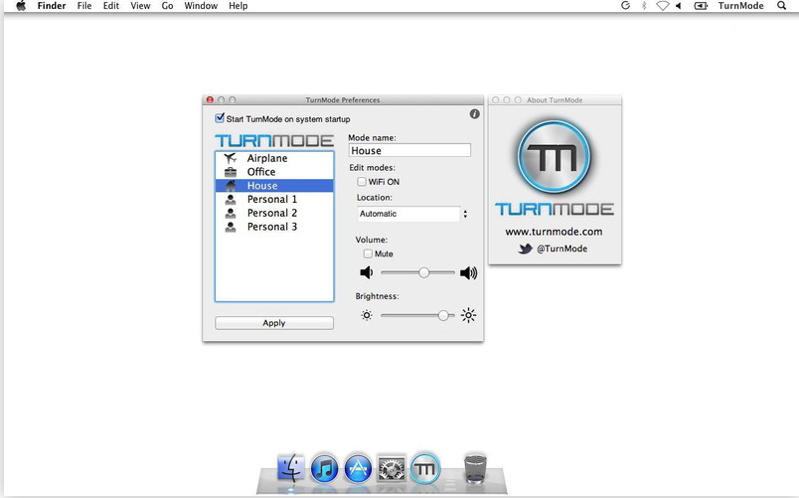Screen dimensions: 799x498
Task: Open the Edit menu
Action: click(x=111, y=6)
